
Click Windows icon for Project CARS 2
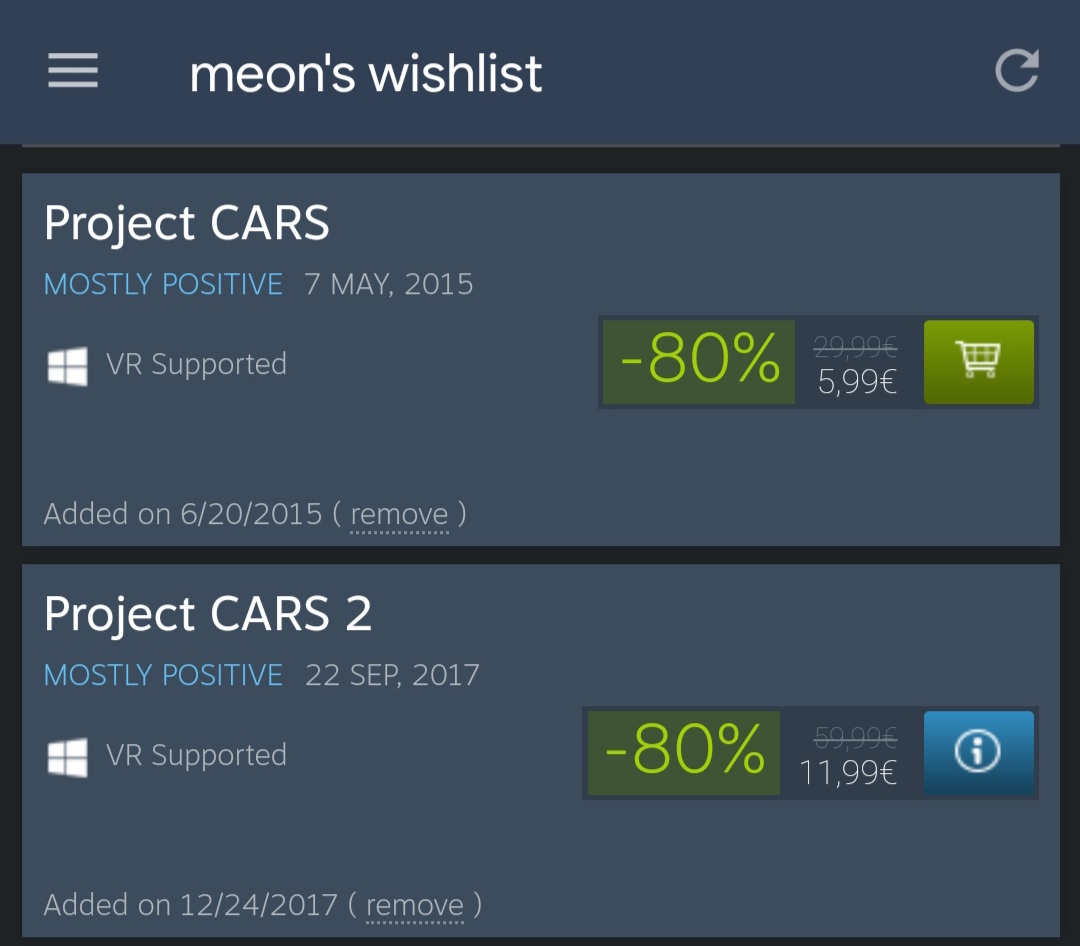coord(67,756)
